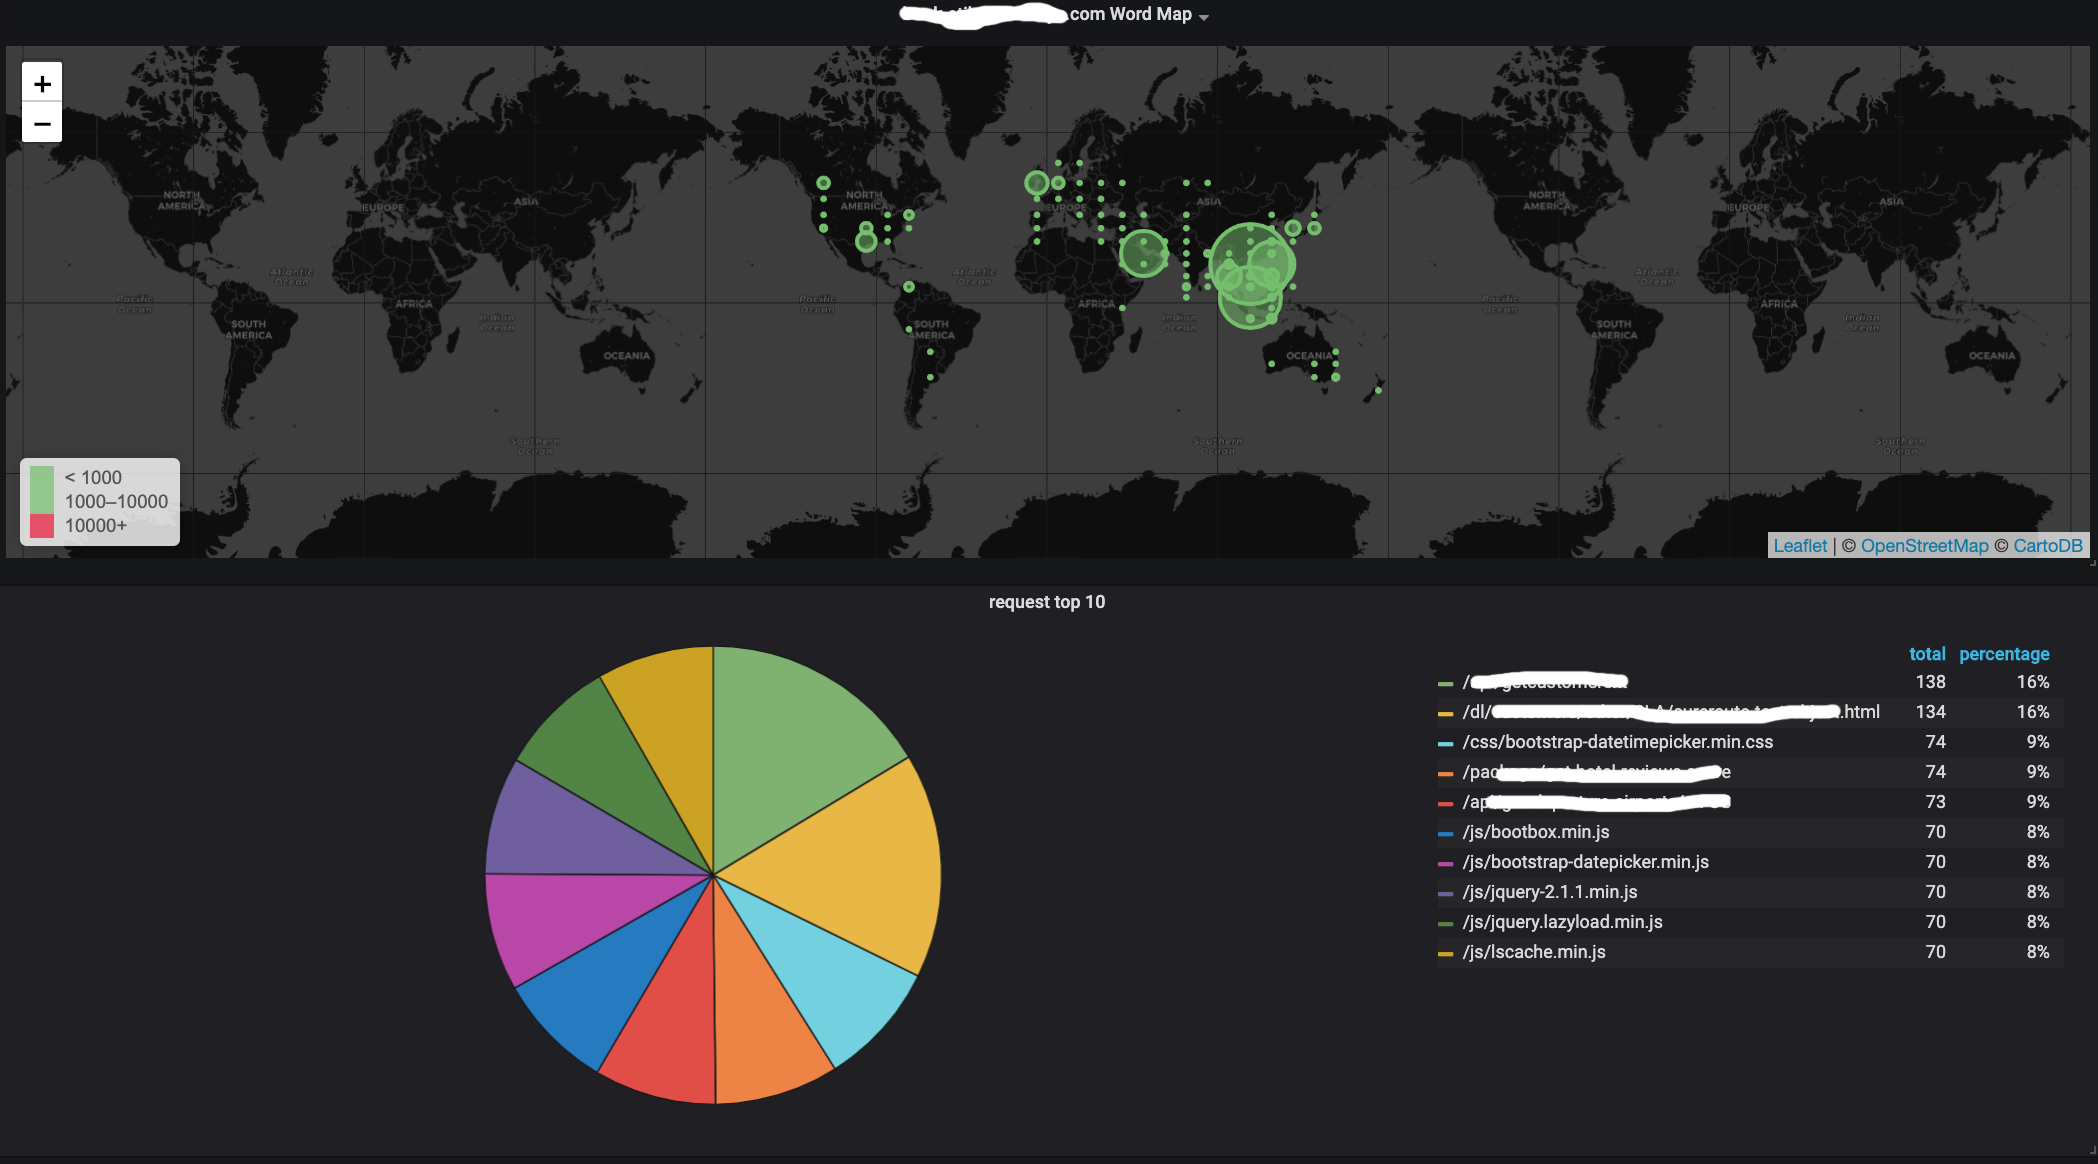Toggle /js/bootstrap-datepicker.min.js legend series
The height and width of the screenshot is (1164, 2098).
click(x=1585, y=862)
